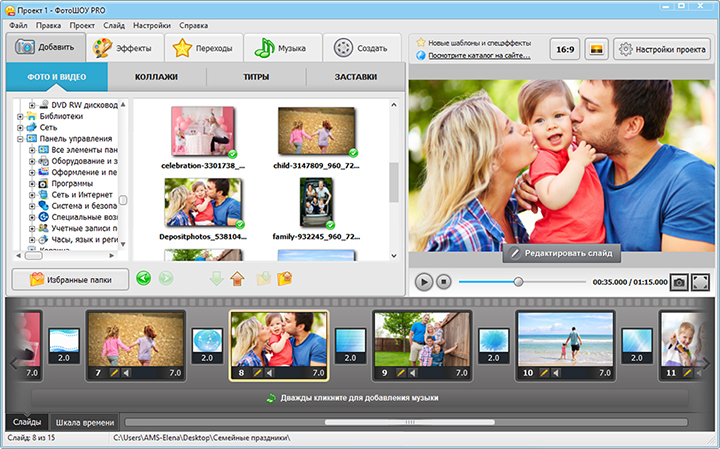Screen dimensions: 720x449
Task: Open the Добавить tab
Action: click(x=45, y=47)
